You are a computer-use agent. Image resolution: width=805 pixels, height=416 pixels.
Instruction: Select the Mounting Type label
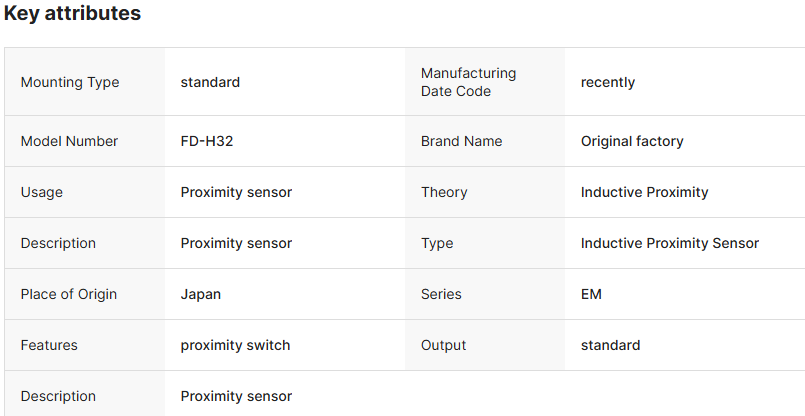coord(70,82)
